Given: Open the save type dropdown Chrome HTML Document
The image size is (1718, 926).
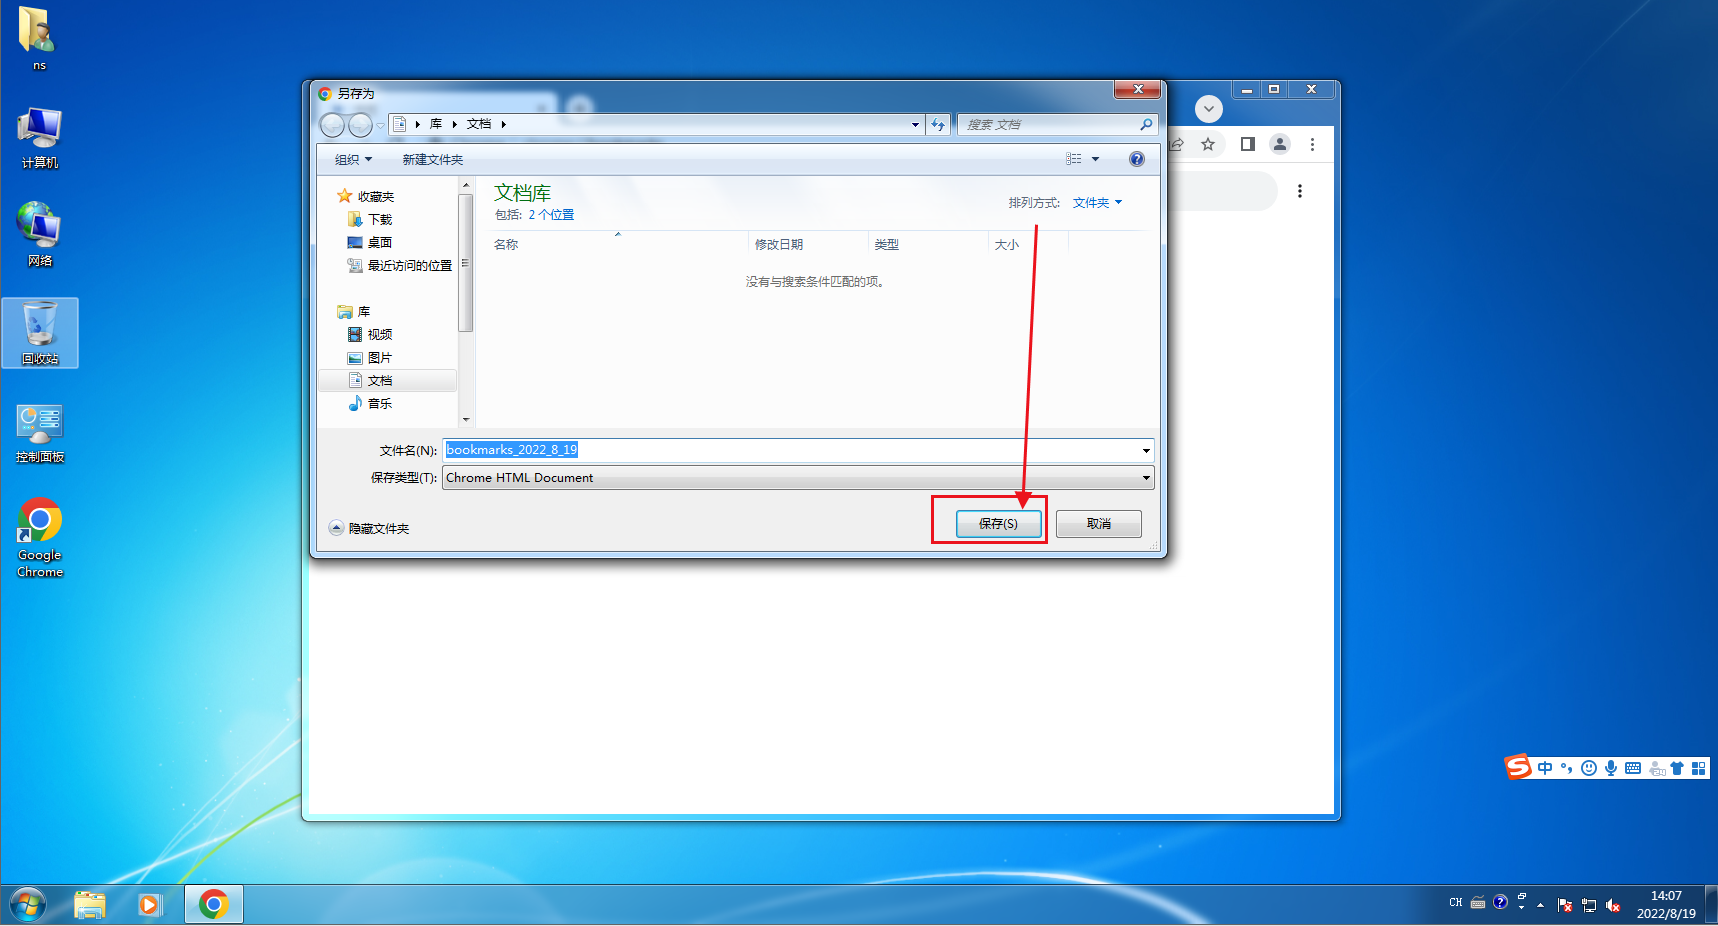Looking at the screenshot, I should 798,478.
